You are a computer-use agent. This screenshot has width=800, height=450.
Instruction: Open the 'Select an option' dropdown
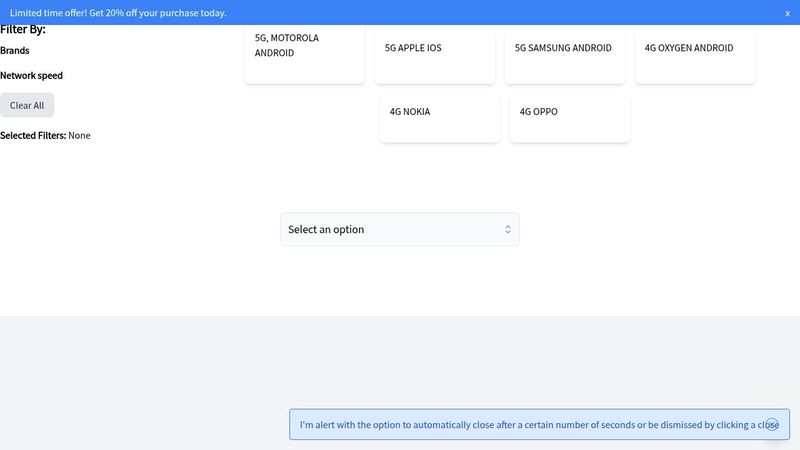tap(399, 229)
